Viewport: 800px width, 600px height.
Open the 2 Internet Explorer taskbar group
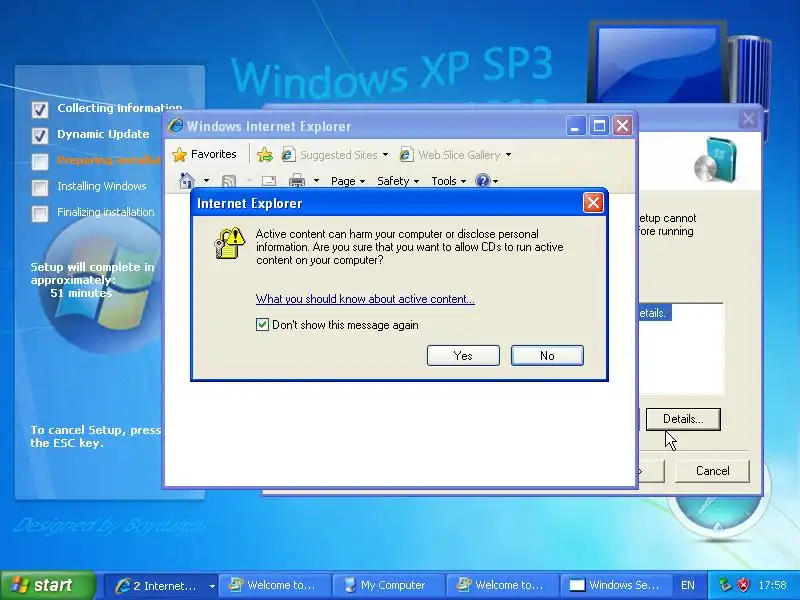(159, 586)
